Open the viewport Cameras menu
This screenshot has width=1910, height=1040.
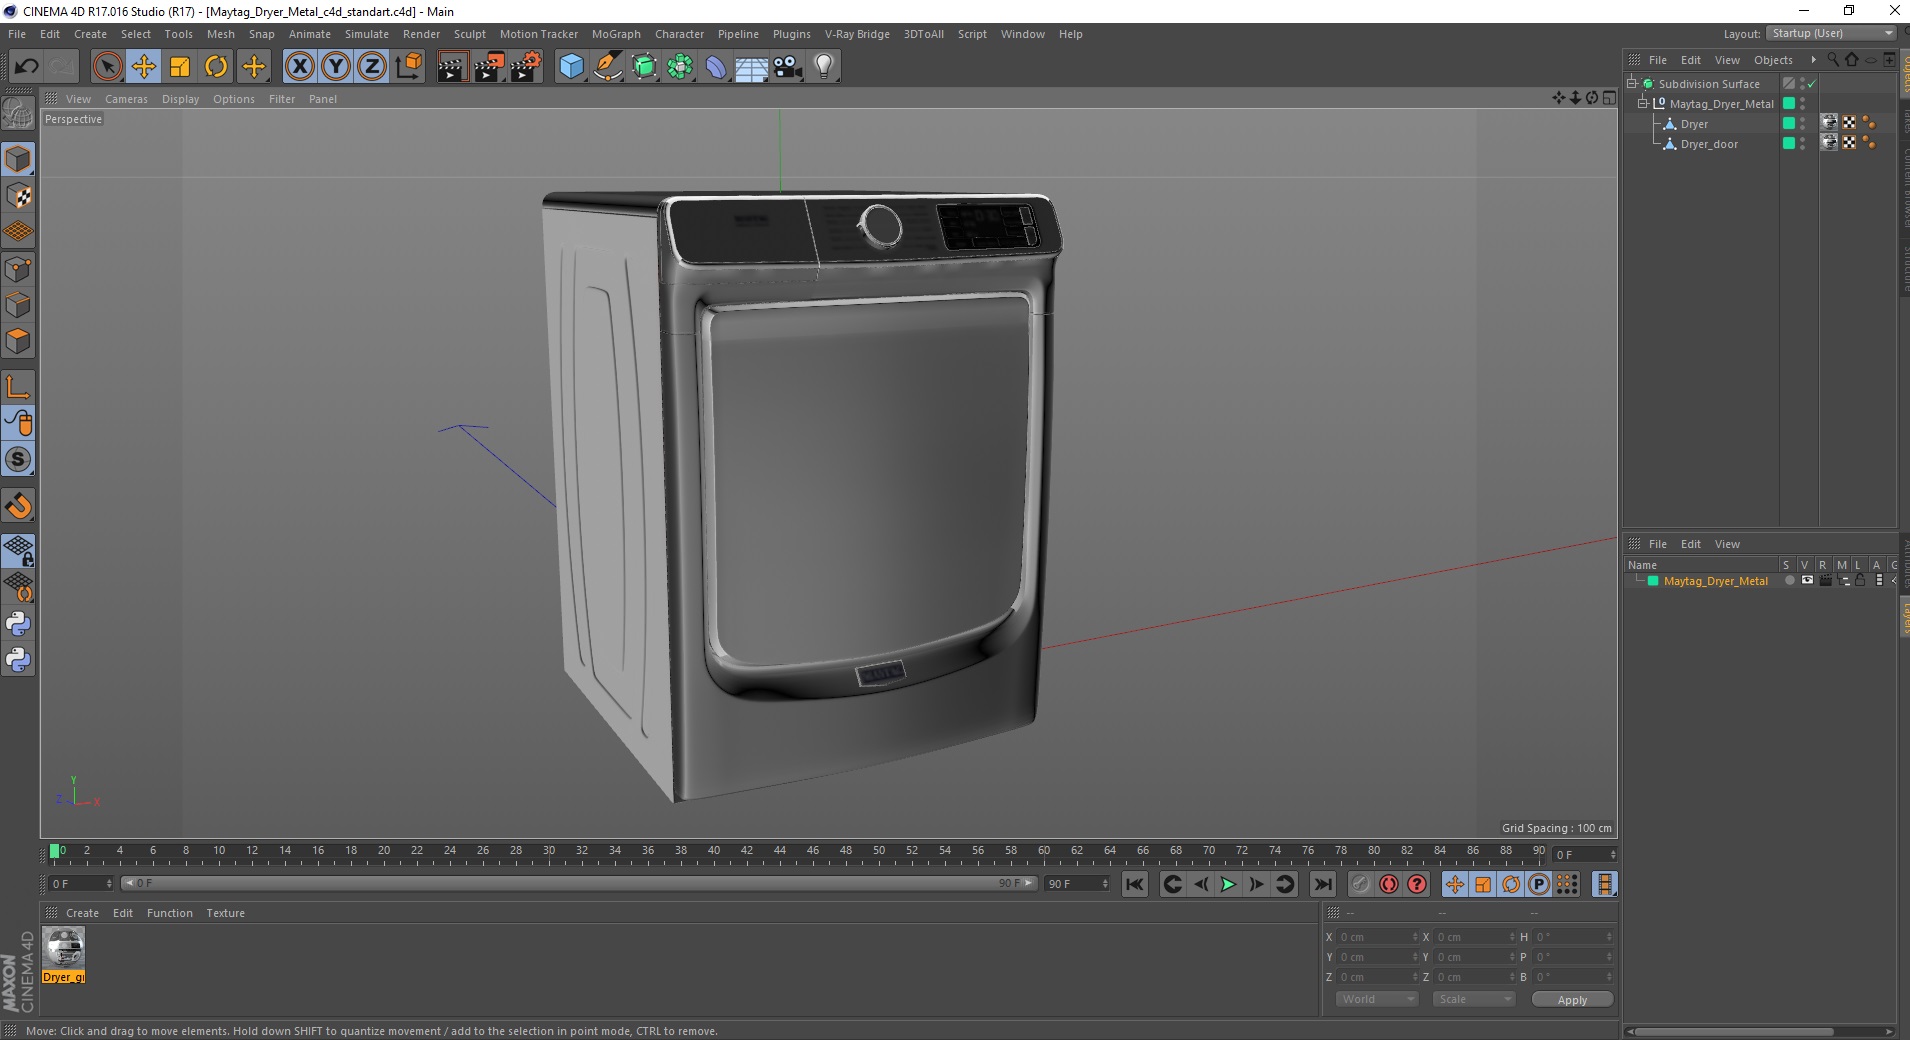126,99
